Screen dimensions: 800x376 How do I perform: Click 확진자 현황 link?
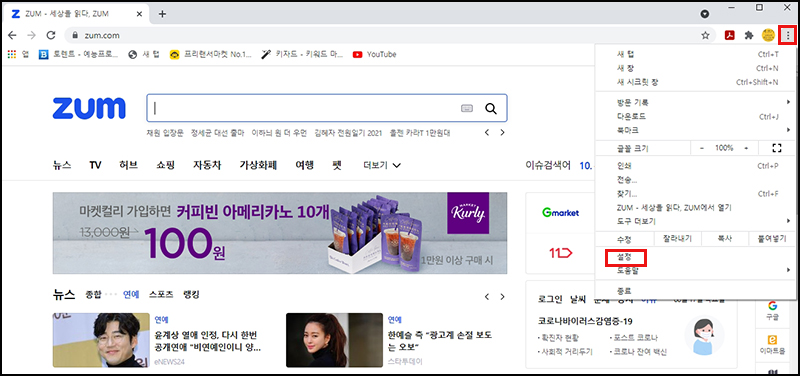point(559,338)
